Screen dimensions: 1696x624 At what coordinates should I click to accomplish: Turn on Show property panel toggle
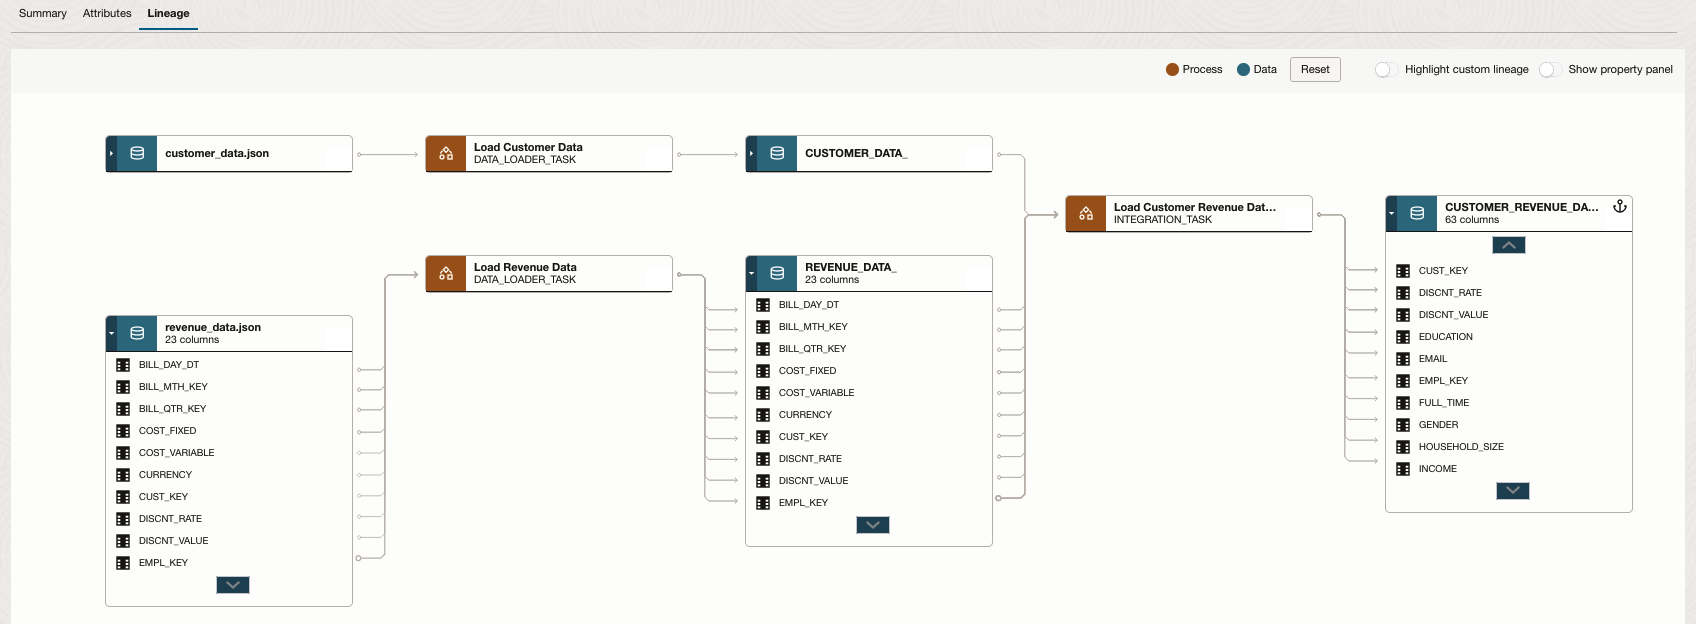[1549, 70]
